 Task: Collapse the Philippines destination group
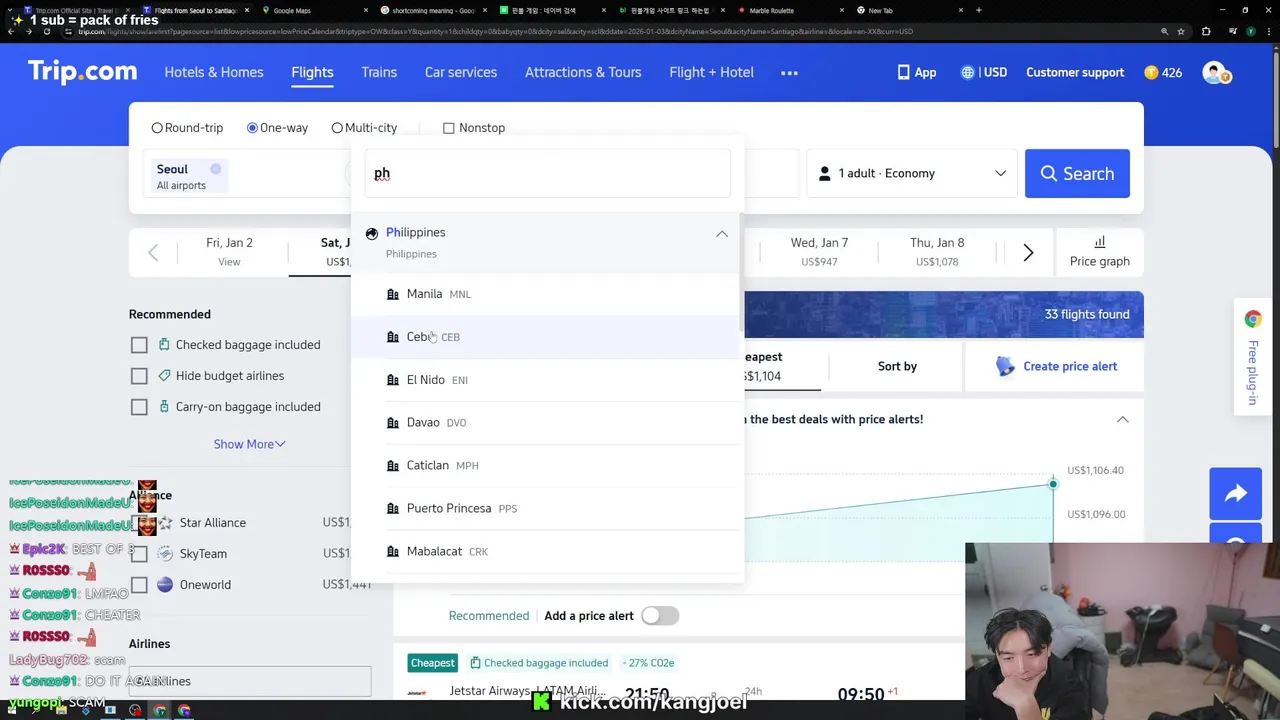coord(722,233)
